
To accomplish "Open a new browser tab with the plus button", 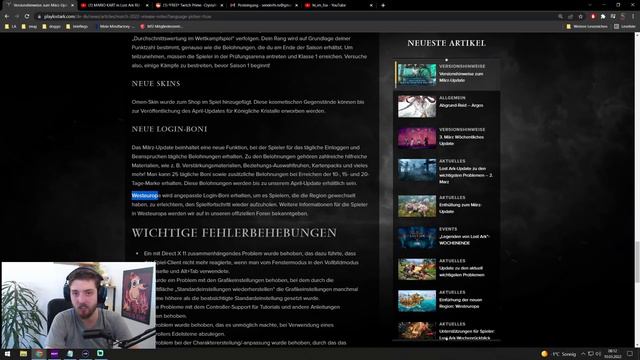I will 383,5.
